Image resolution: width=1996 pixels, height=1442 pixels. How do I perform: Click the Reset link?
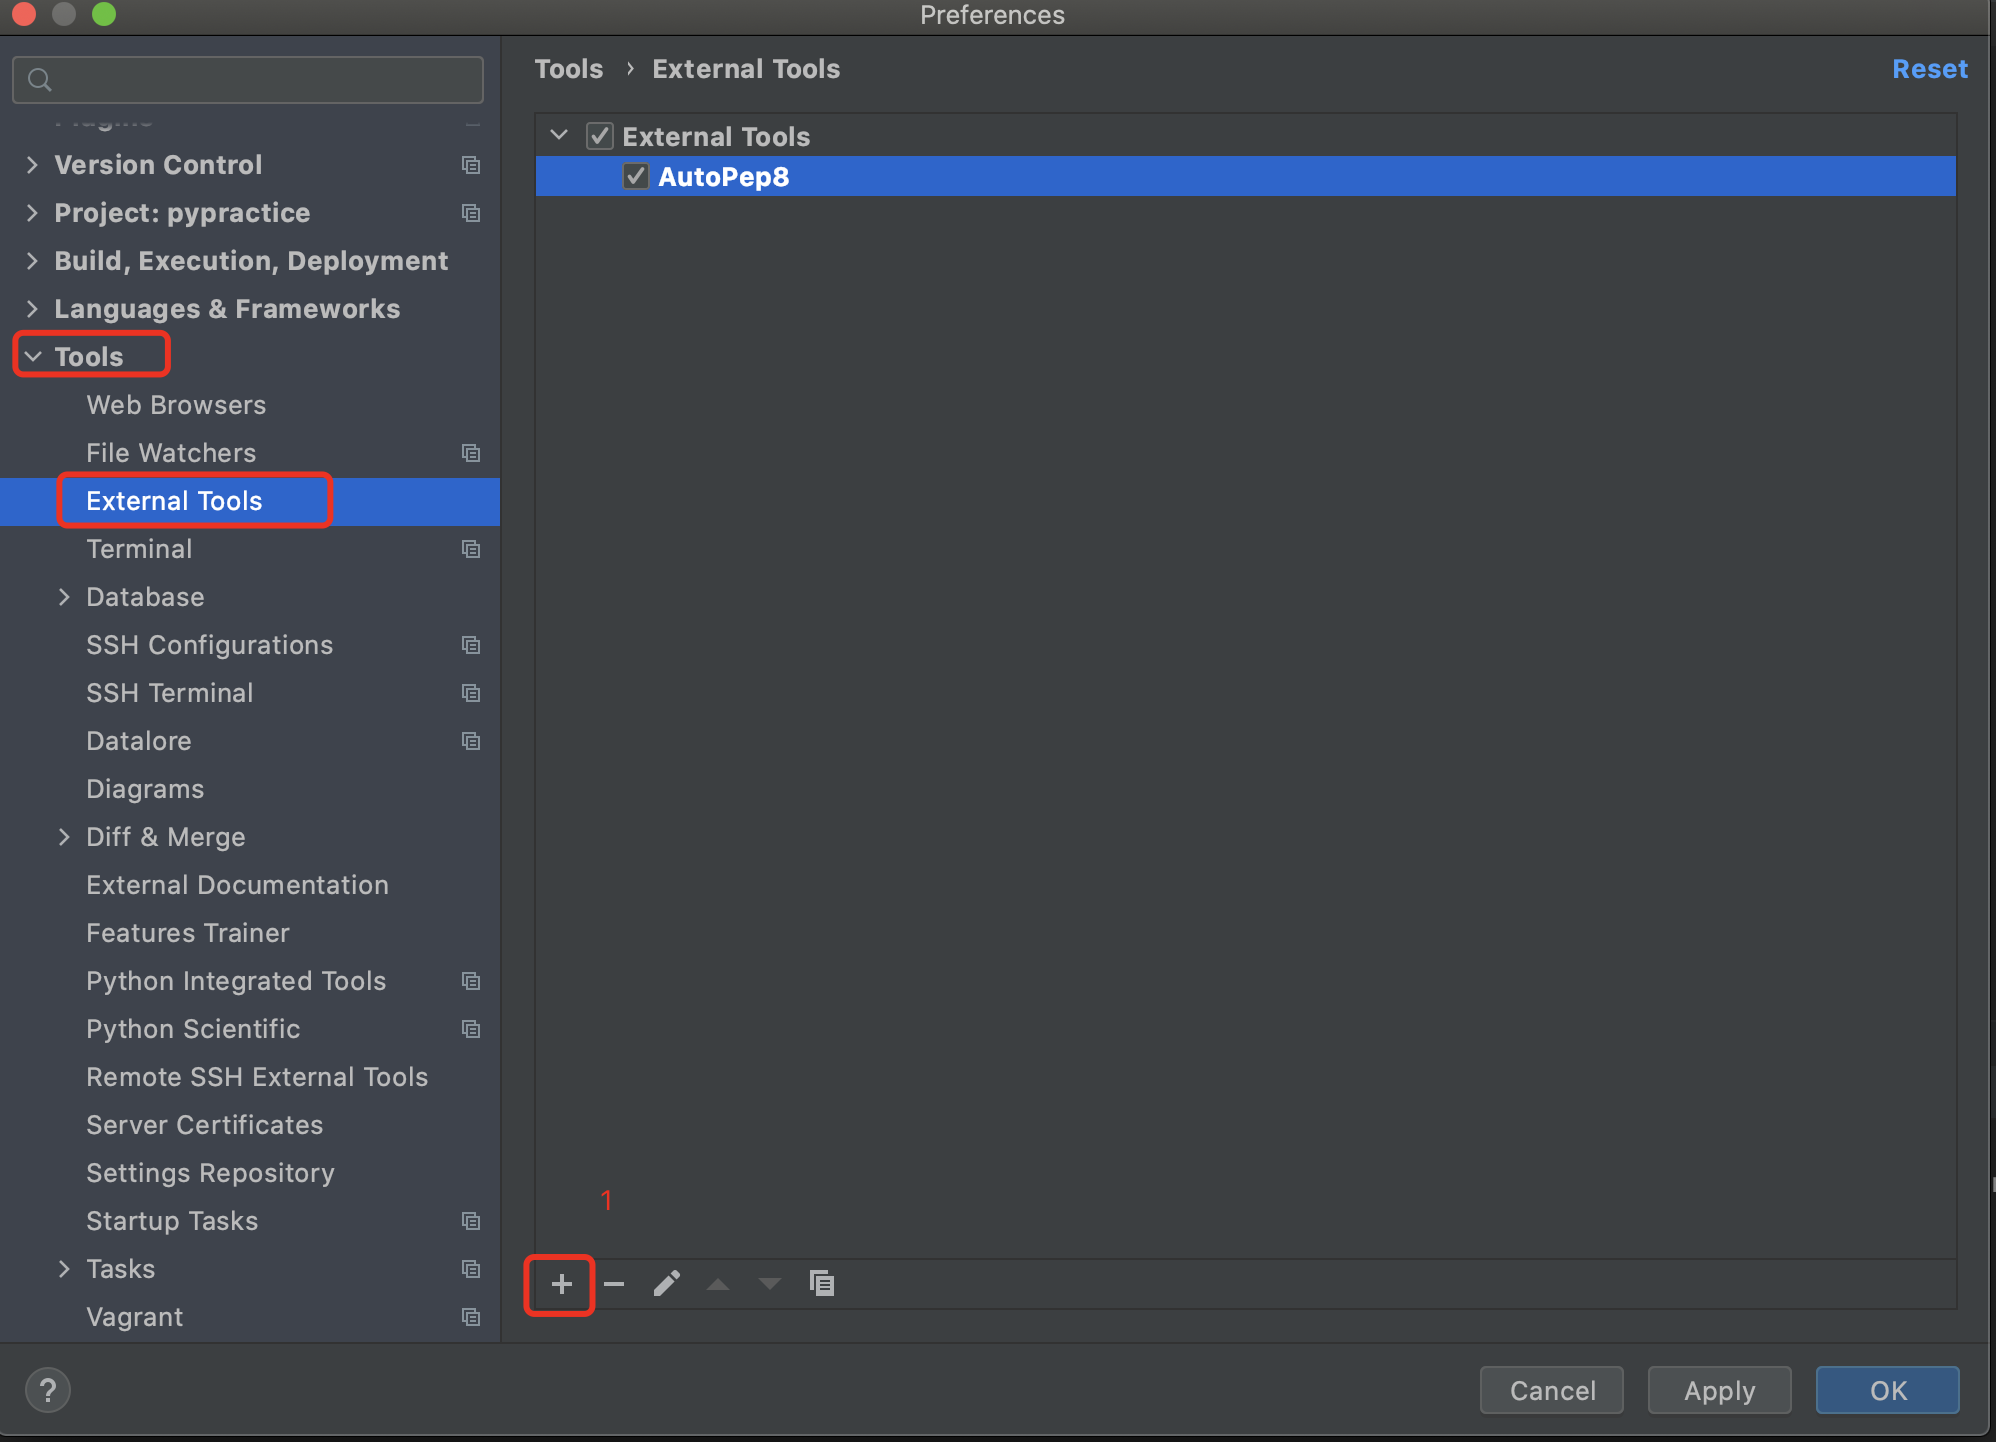(1929, 69)
